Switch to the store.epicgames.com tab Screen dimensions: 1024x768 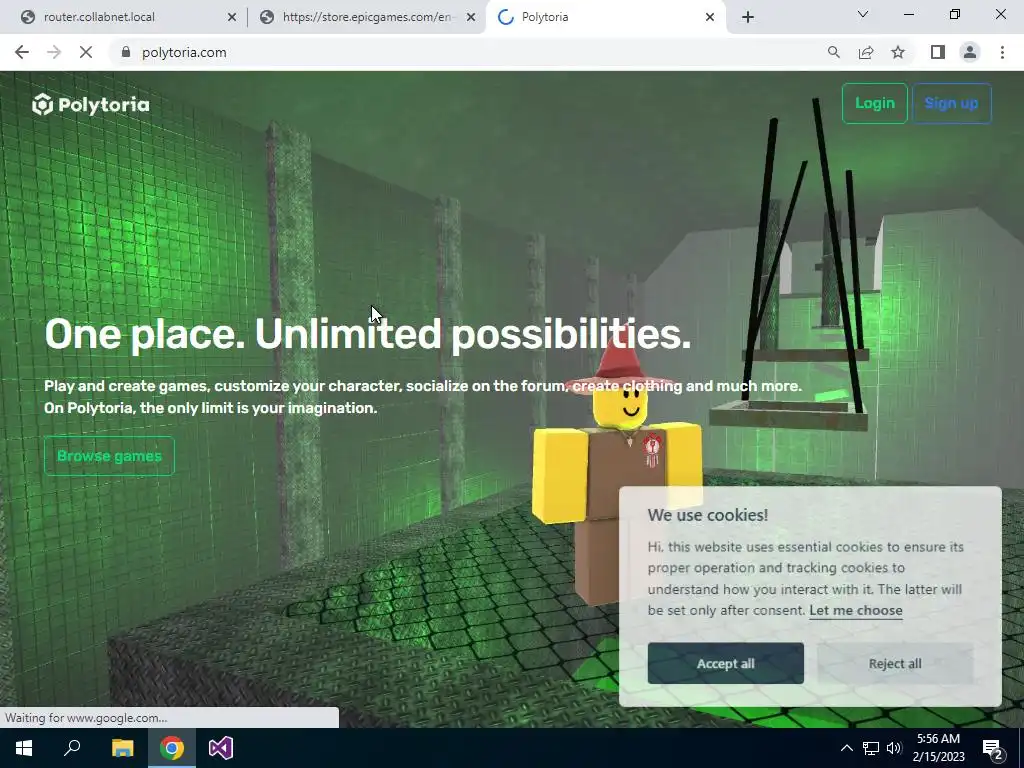tap(366, 17)
